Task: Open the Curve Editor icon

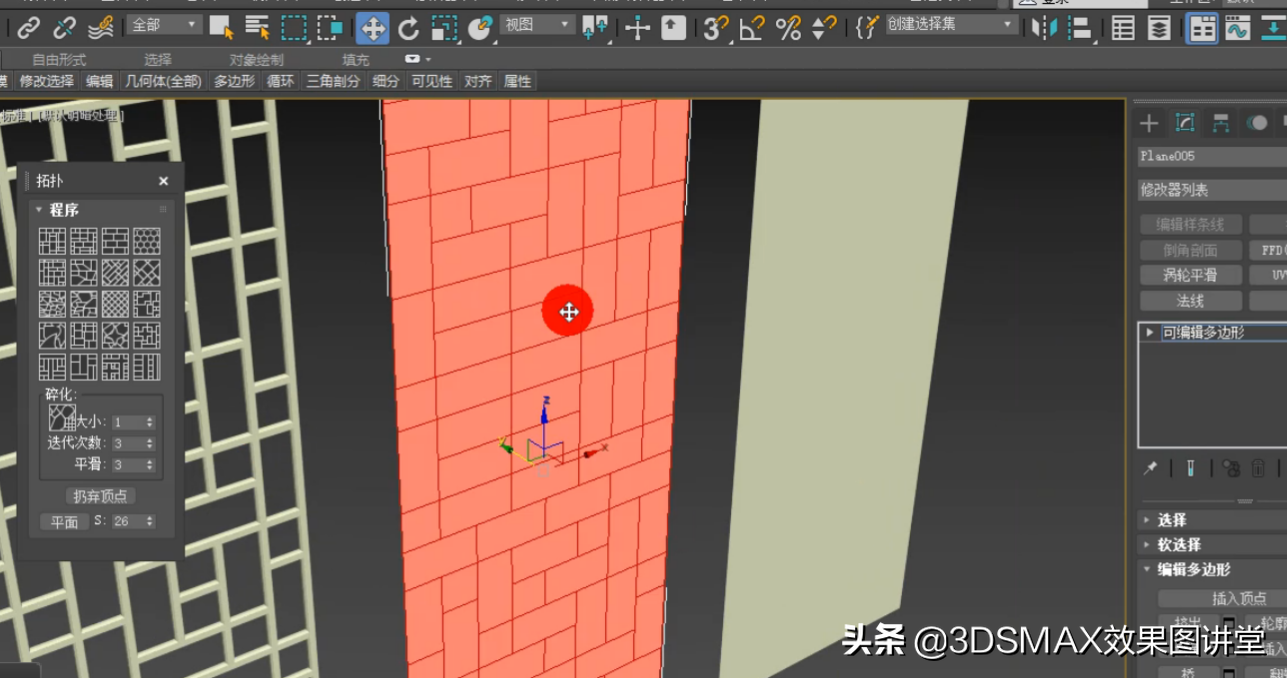Action: click(1238, 28)
